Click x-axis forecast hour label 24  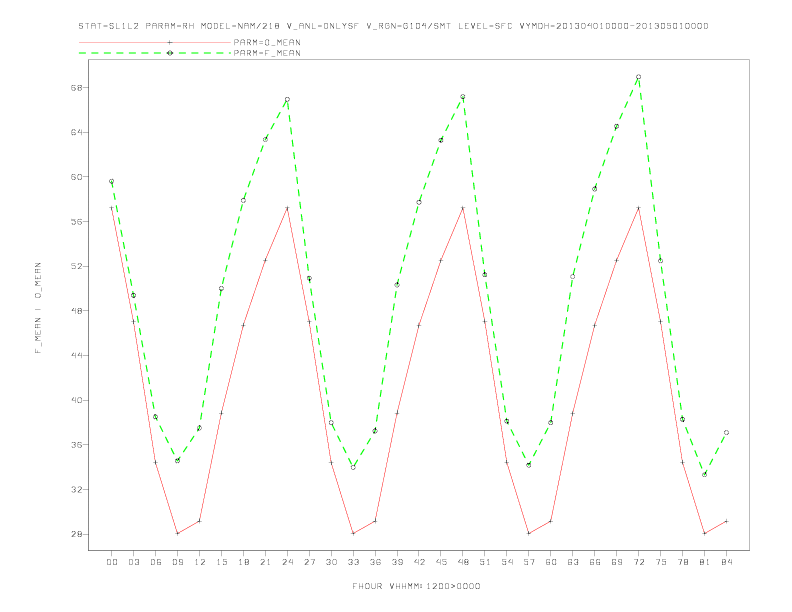287,562
